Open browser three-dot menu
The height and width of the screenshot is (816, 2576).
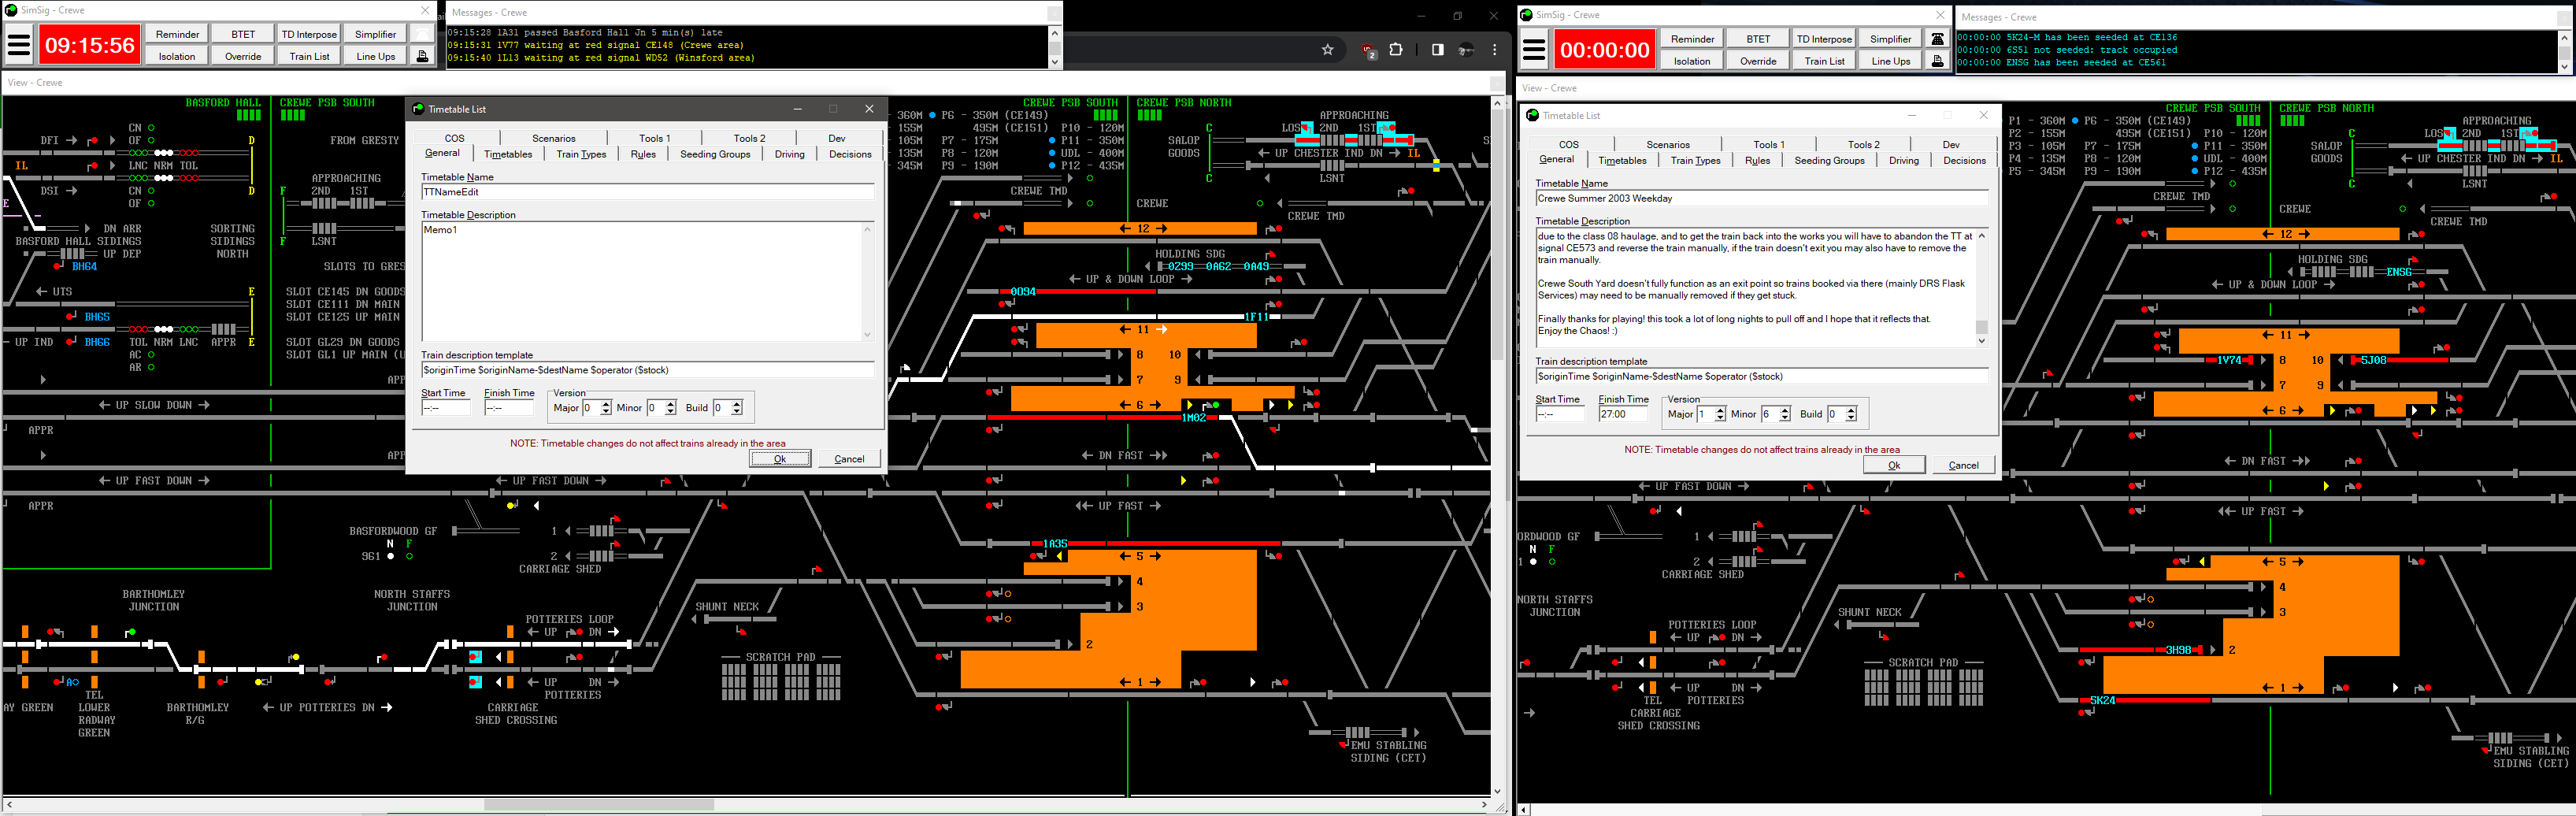point(1495,50)
